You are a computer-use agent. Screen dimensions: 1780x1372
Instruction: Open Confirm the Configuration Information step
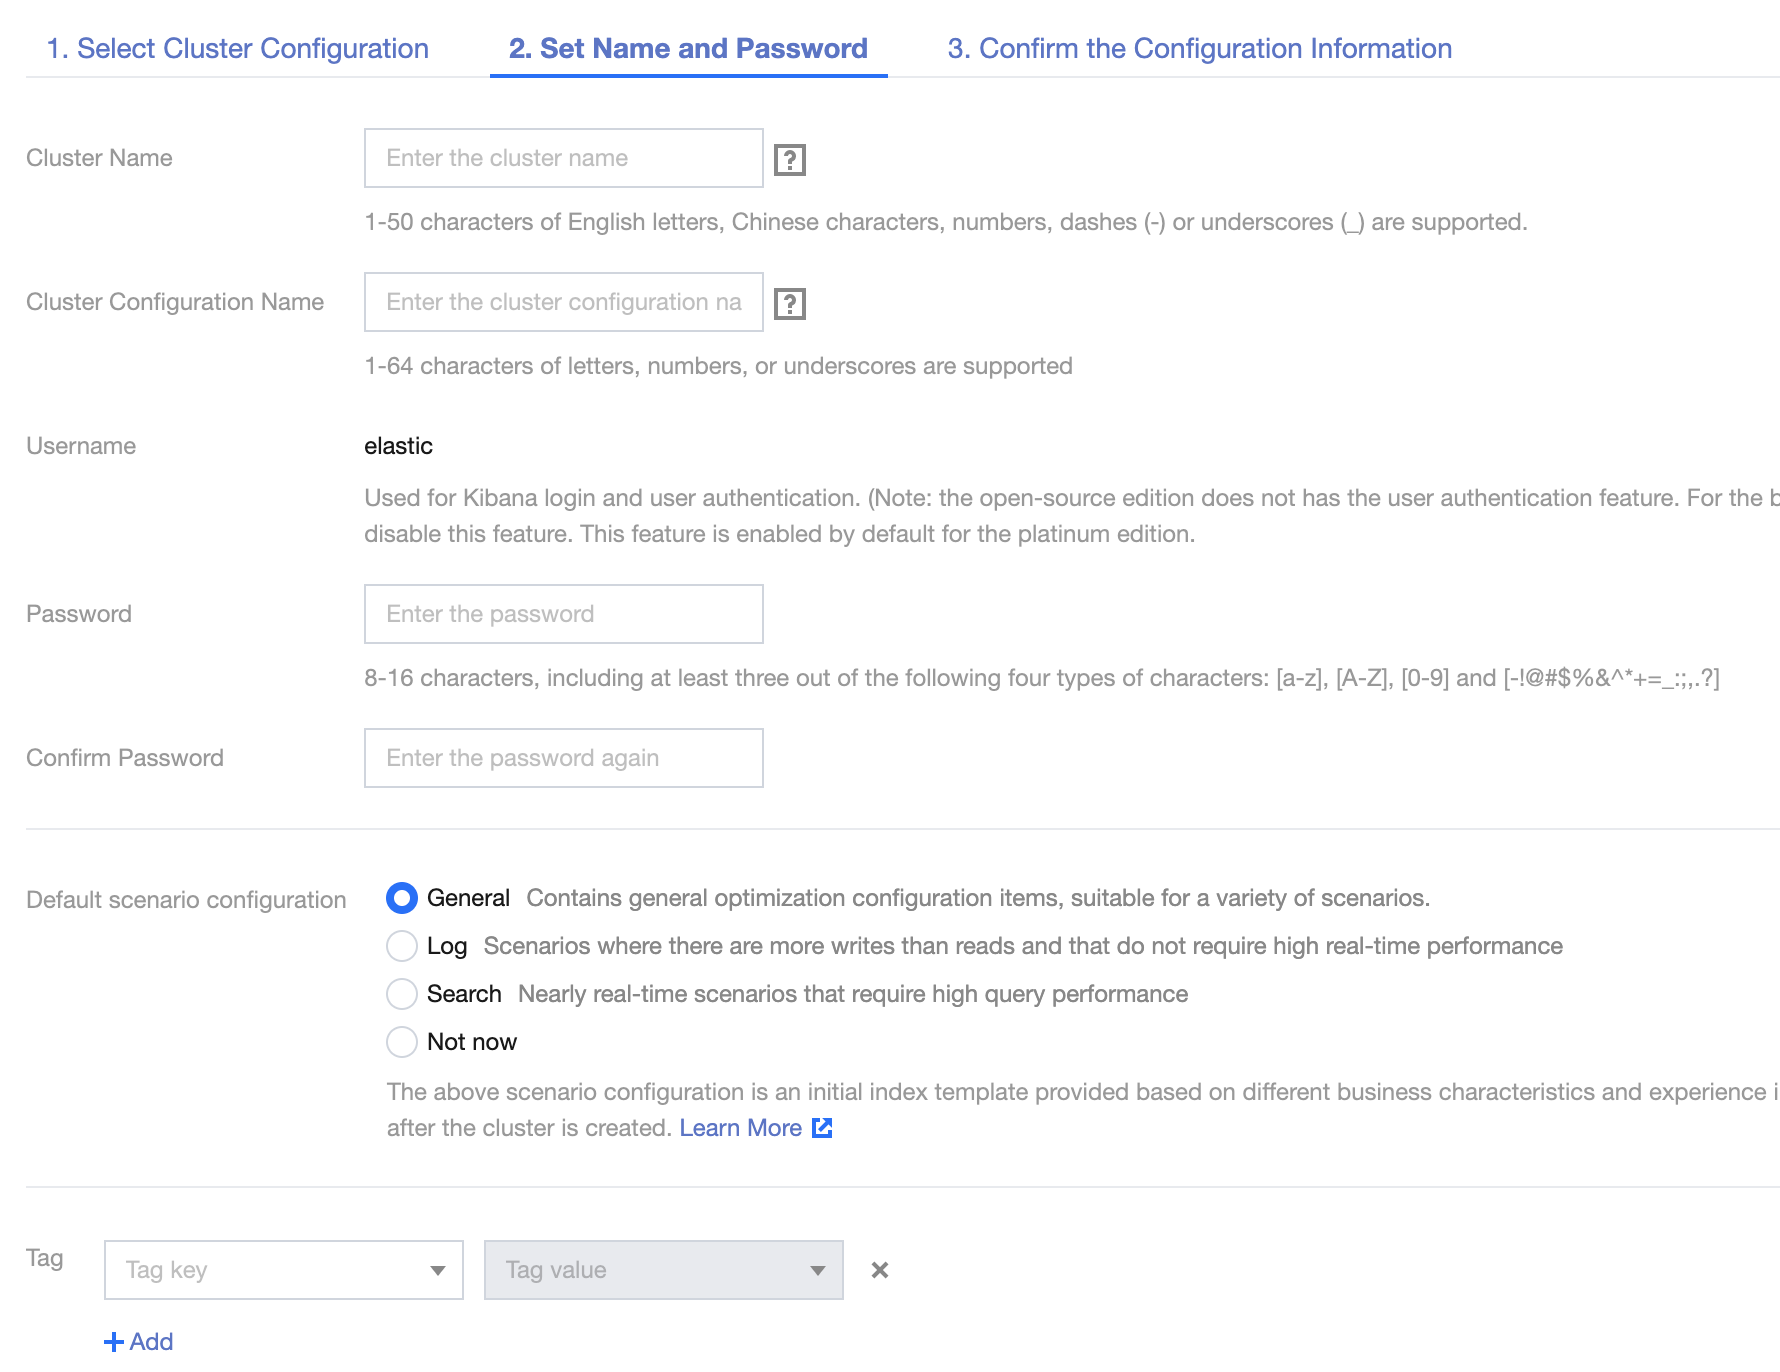[x=1199, y=48]
